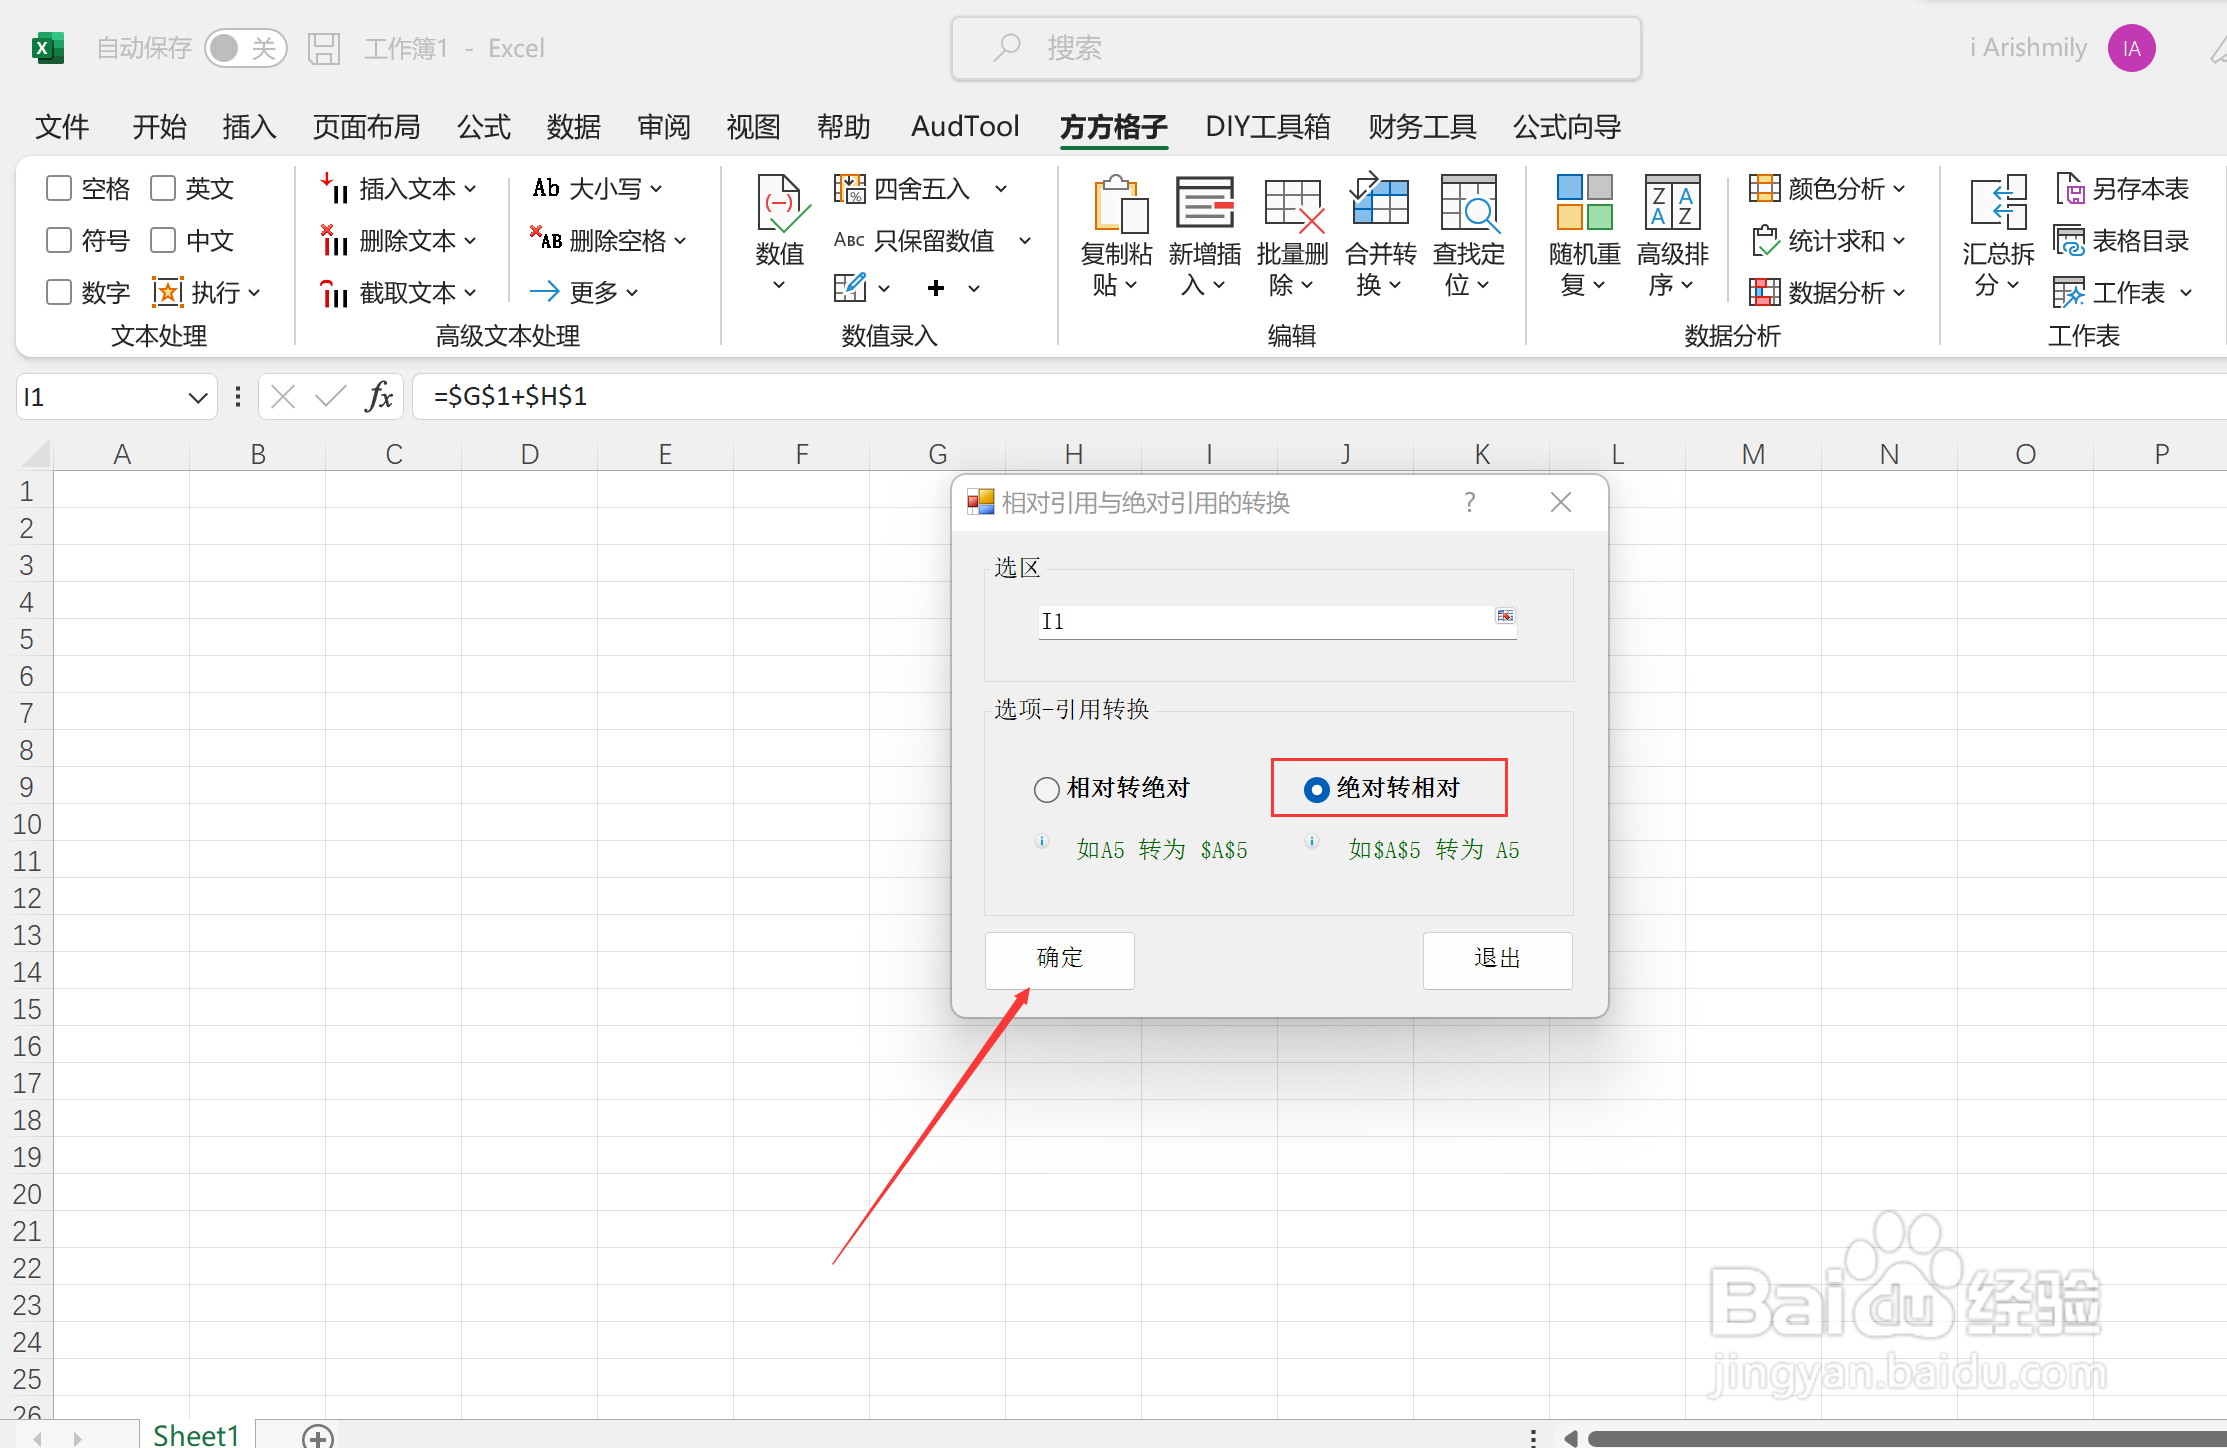Tick the 中文 checkbox

coord(163,240)
